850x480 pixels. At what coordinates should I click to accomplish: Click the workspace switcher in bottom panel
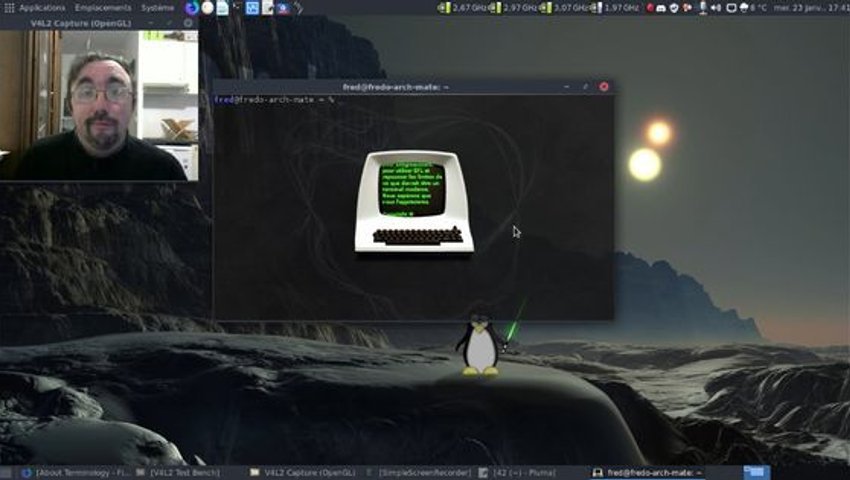click(756, 472)
